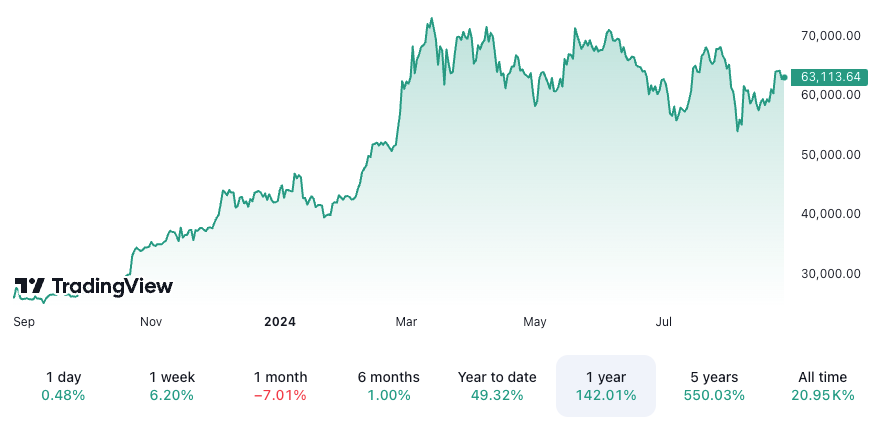The height and width of the screenshot is (425, 885).
Task: Click the 50,000.00 price axis label
Action: coord(831,154)
